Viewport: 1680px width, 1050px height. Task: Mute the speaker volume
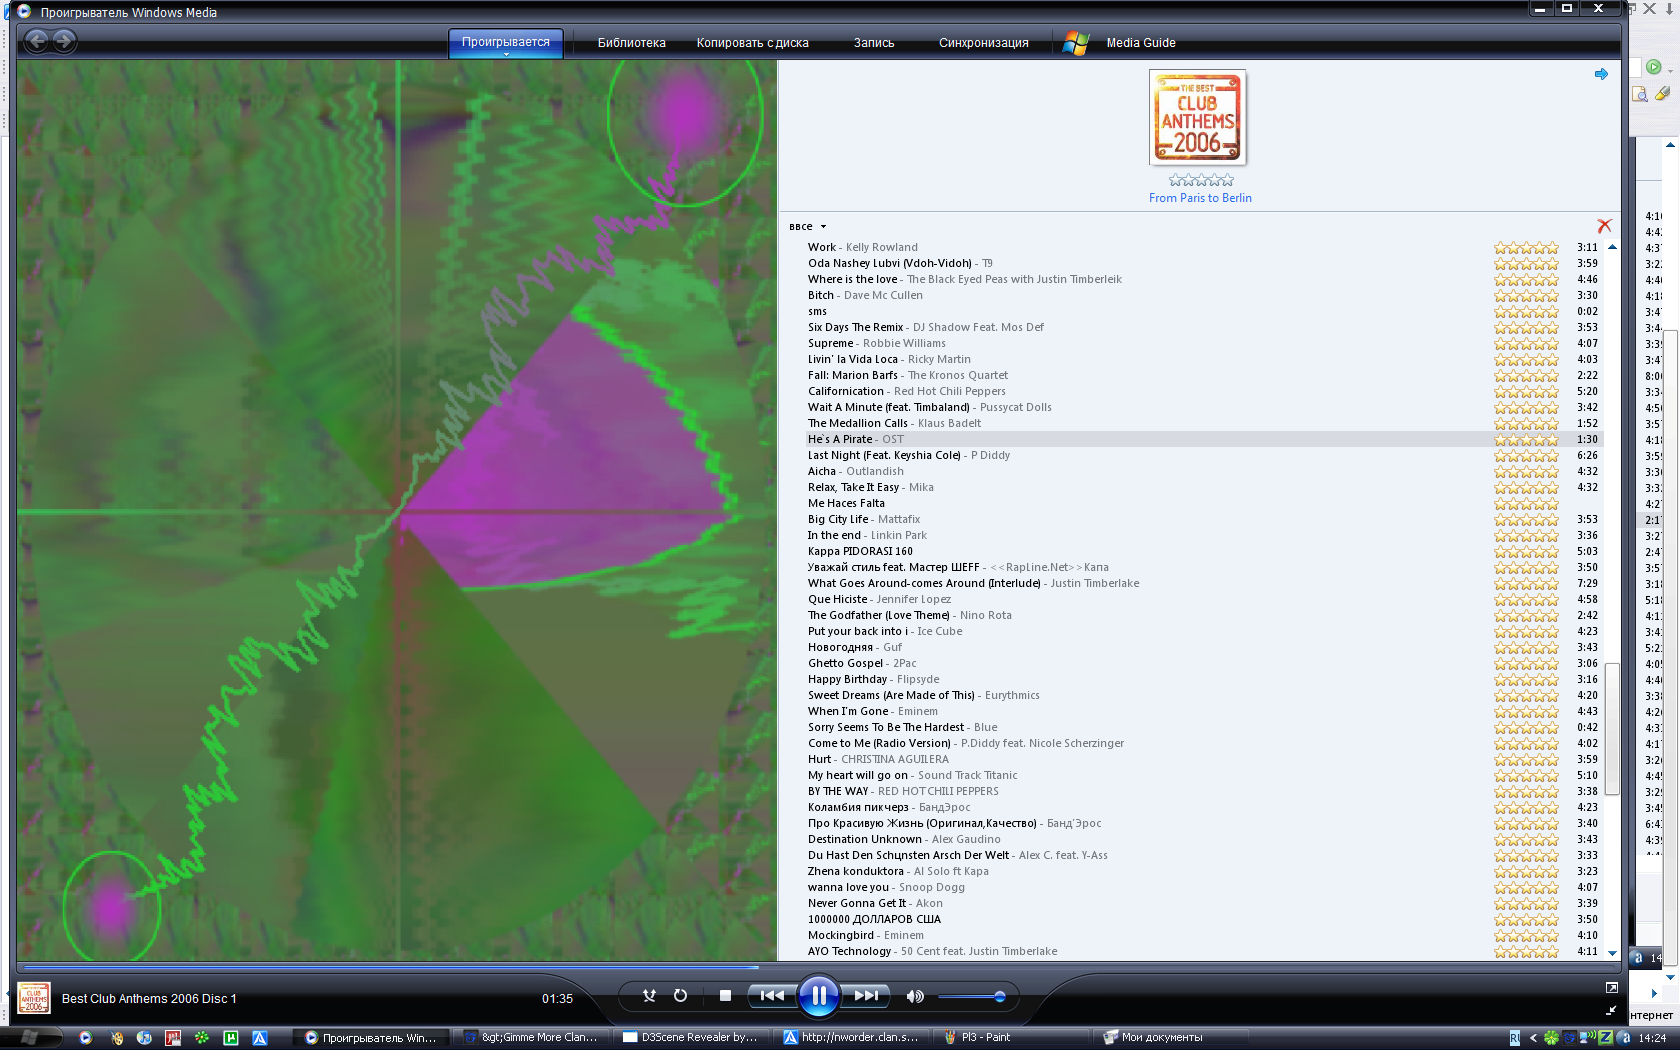pyautogui.click(x=914, y=996)
